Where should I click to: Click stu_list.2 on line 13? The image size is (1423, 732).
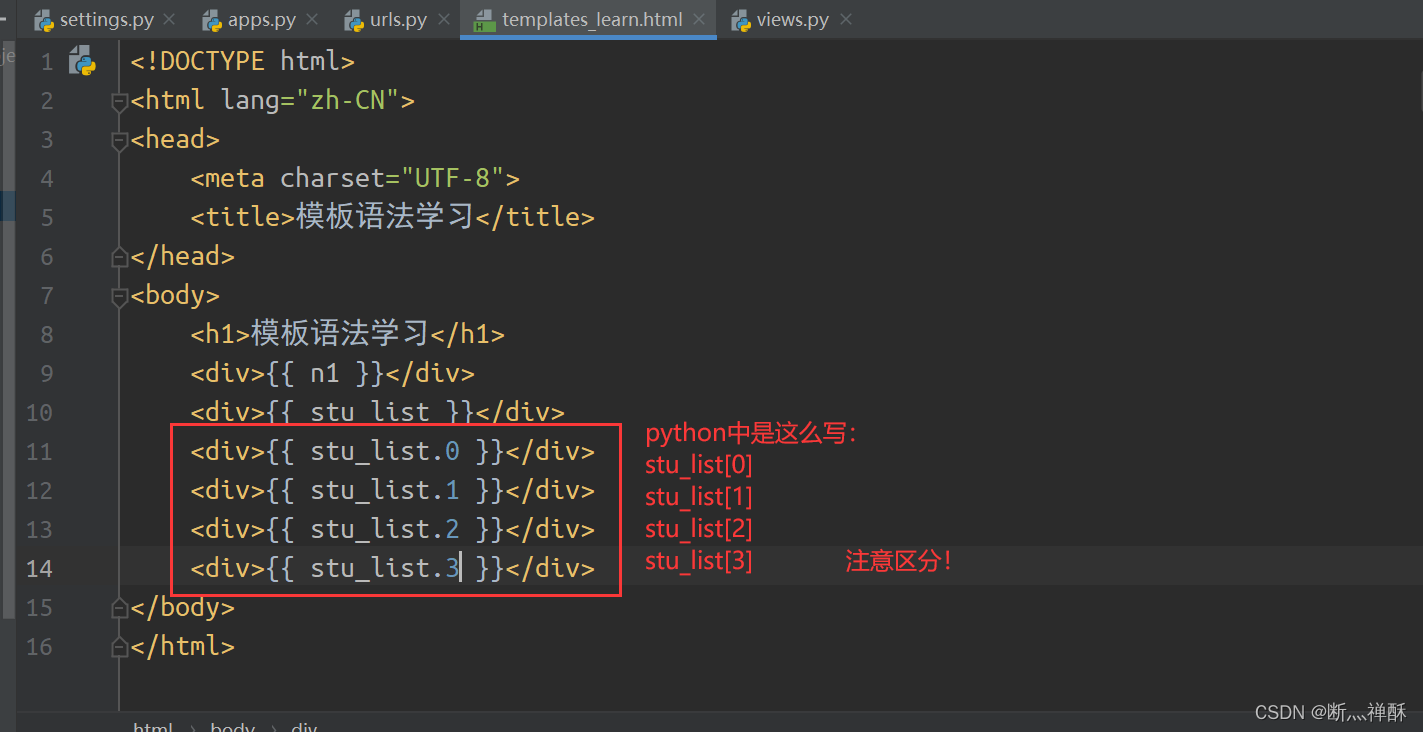[385, 530]
